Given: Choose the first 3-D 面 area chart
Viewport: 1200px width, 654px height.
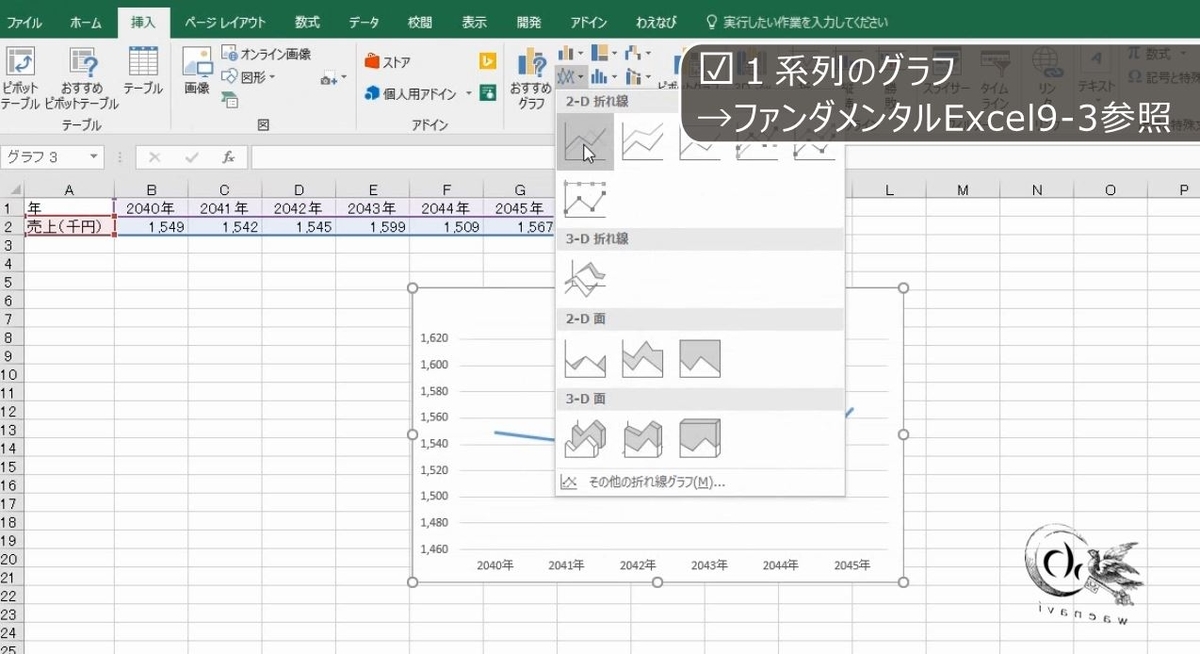Looking at the screenshot, I should [584, 437].
